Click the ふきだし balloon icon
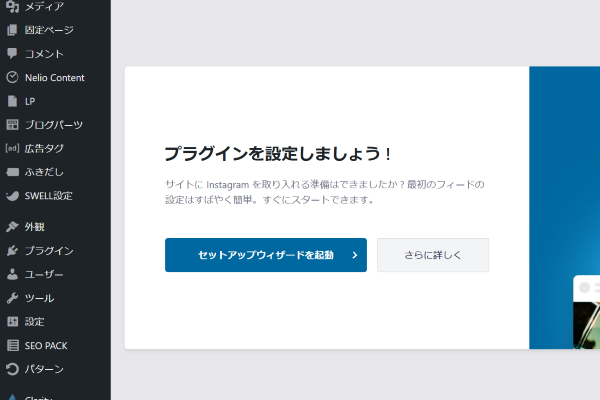This screenshot has width=600, height=400. pyautogui.click(x=12, y=172)
